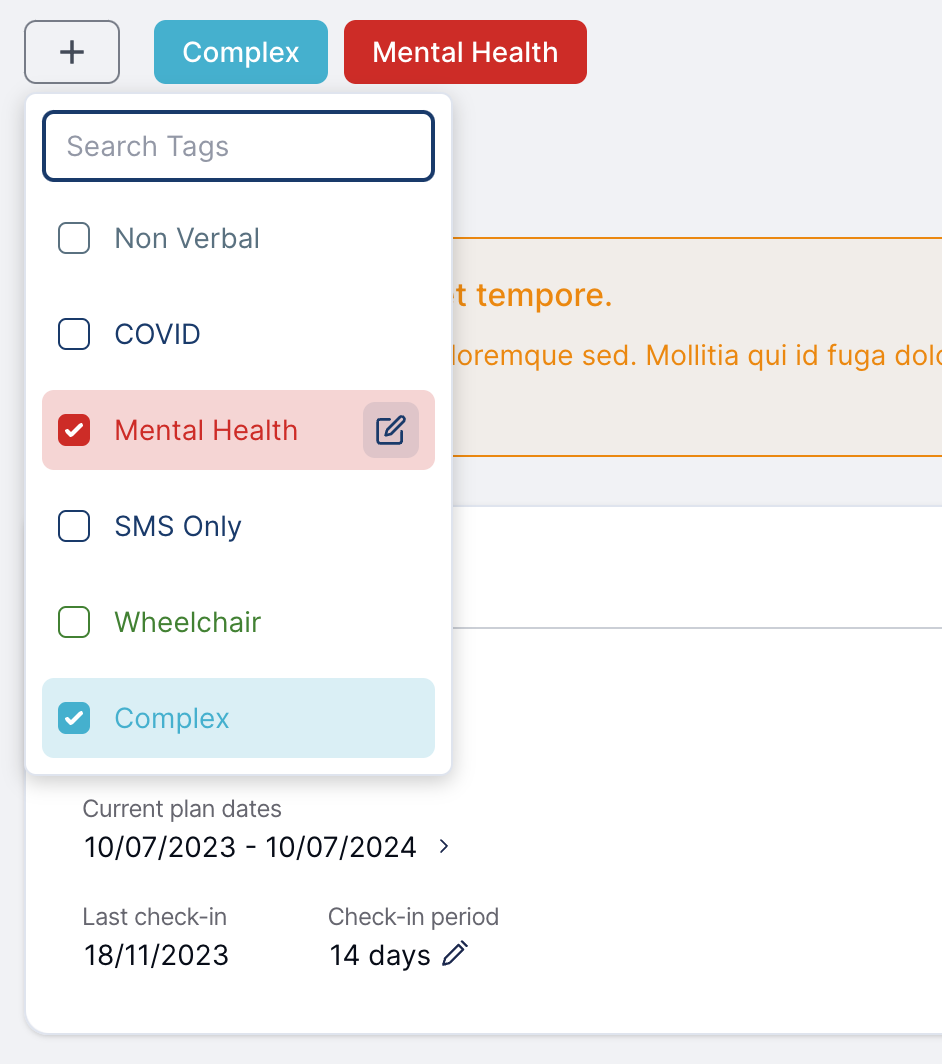942x1064 pixels.
Task: Click the Search Tags input field
Action: (238, 147)
